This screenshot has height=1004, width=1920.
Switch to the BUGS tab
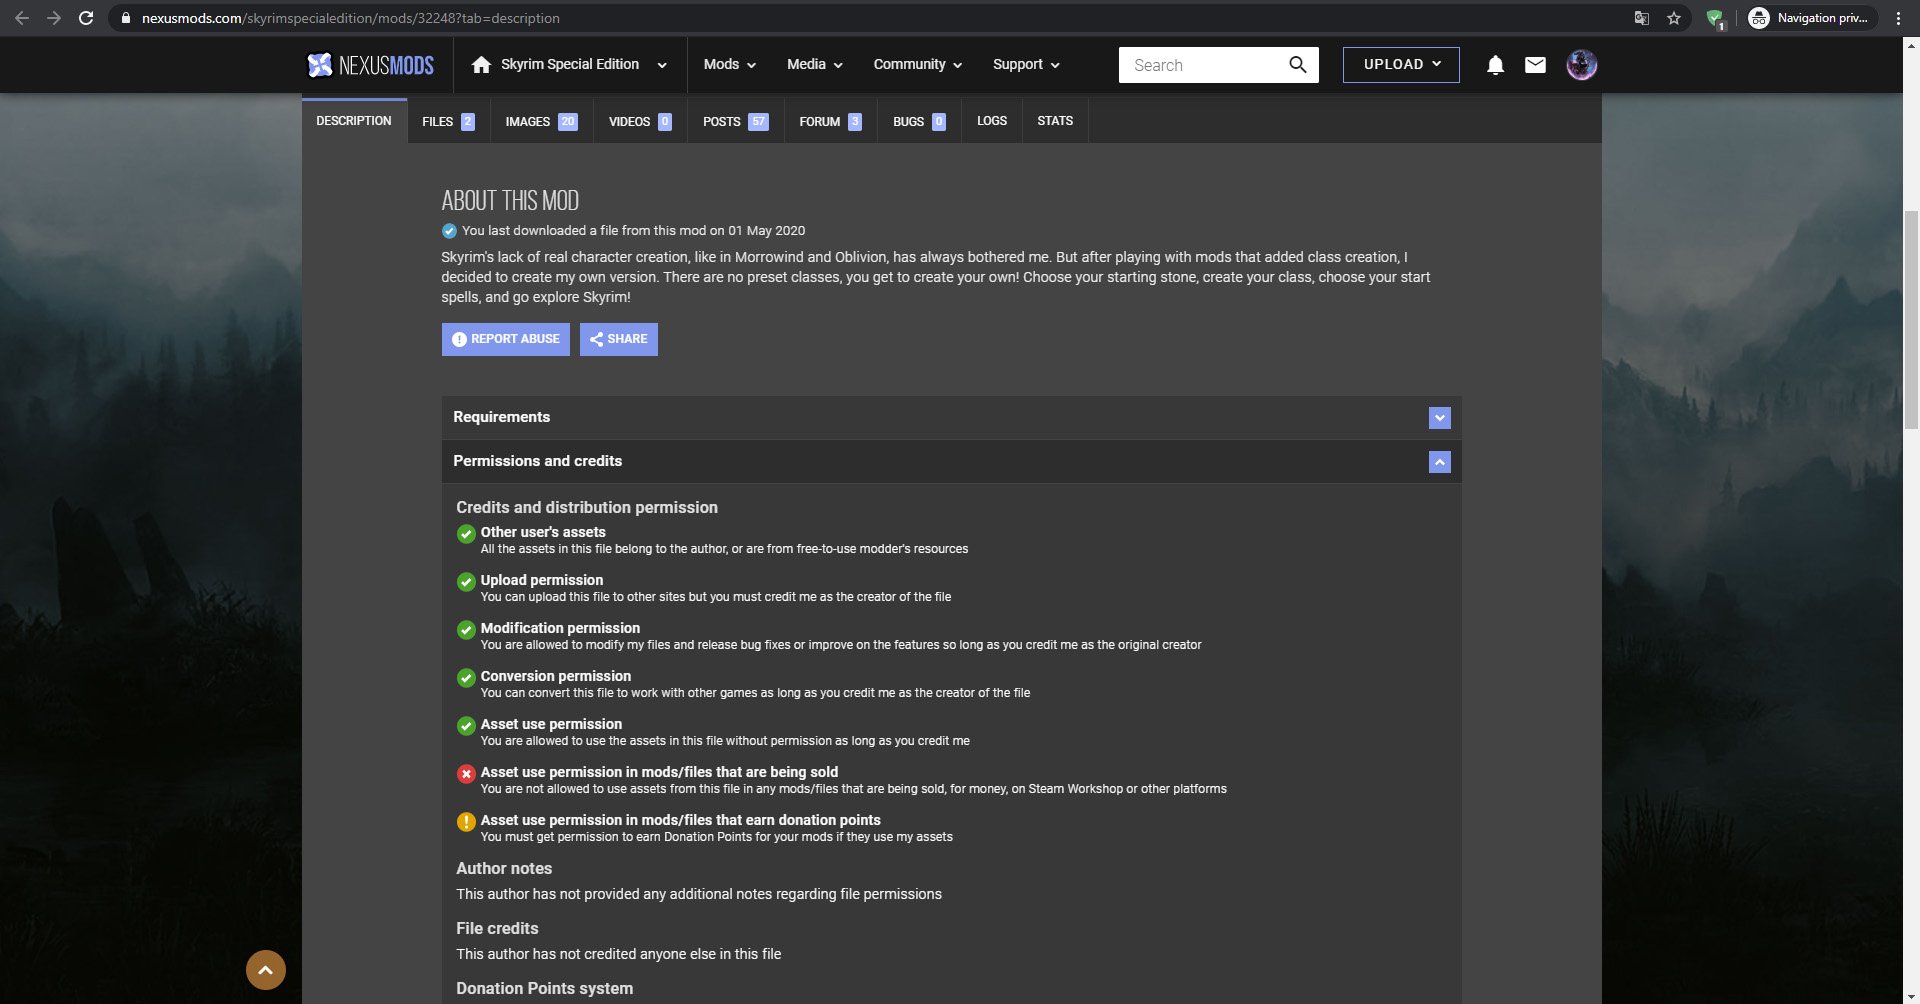(919, 121)
